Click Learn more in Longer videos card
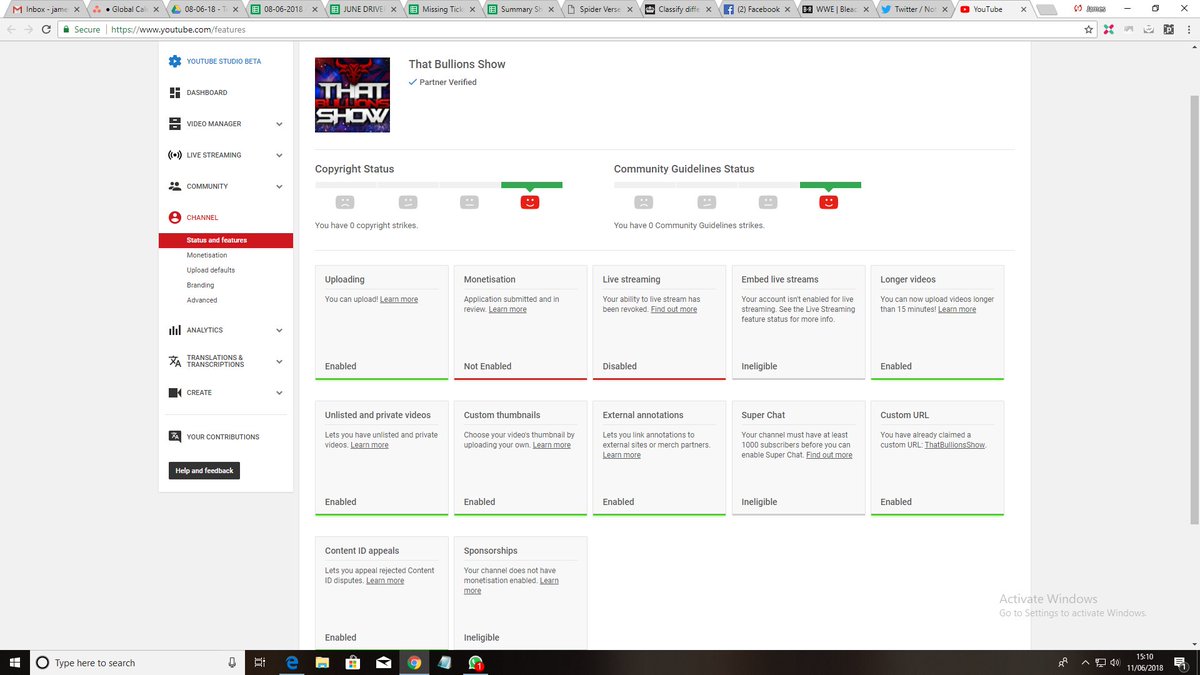The width and height of the screenshot is (1200, 675). click(x=957, y=310)
